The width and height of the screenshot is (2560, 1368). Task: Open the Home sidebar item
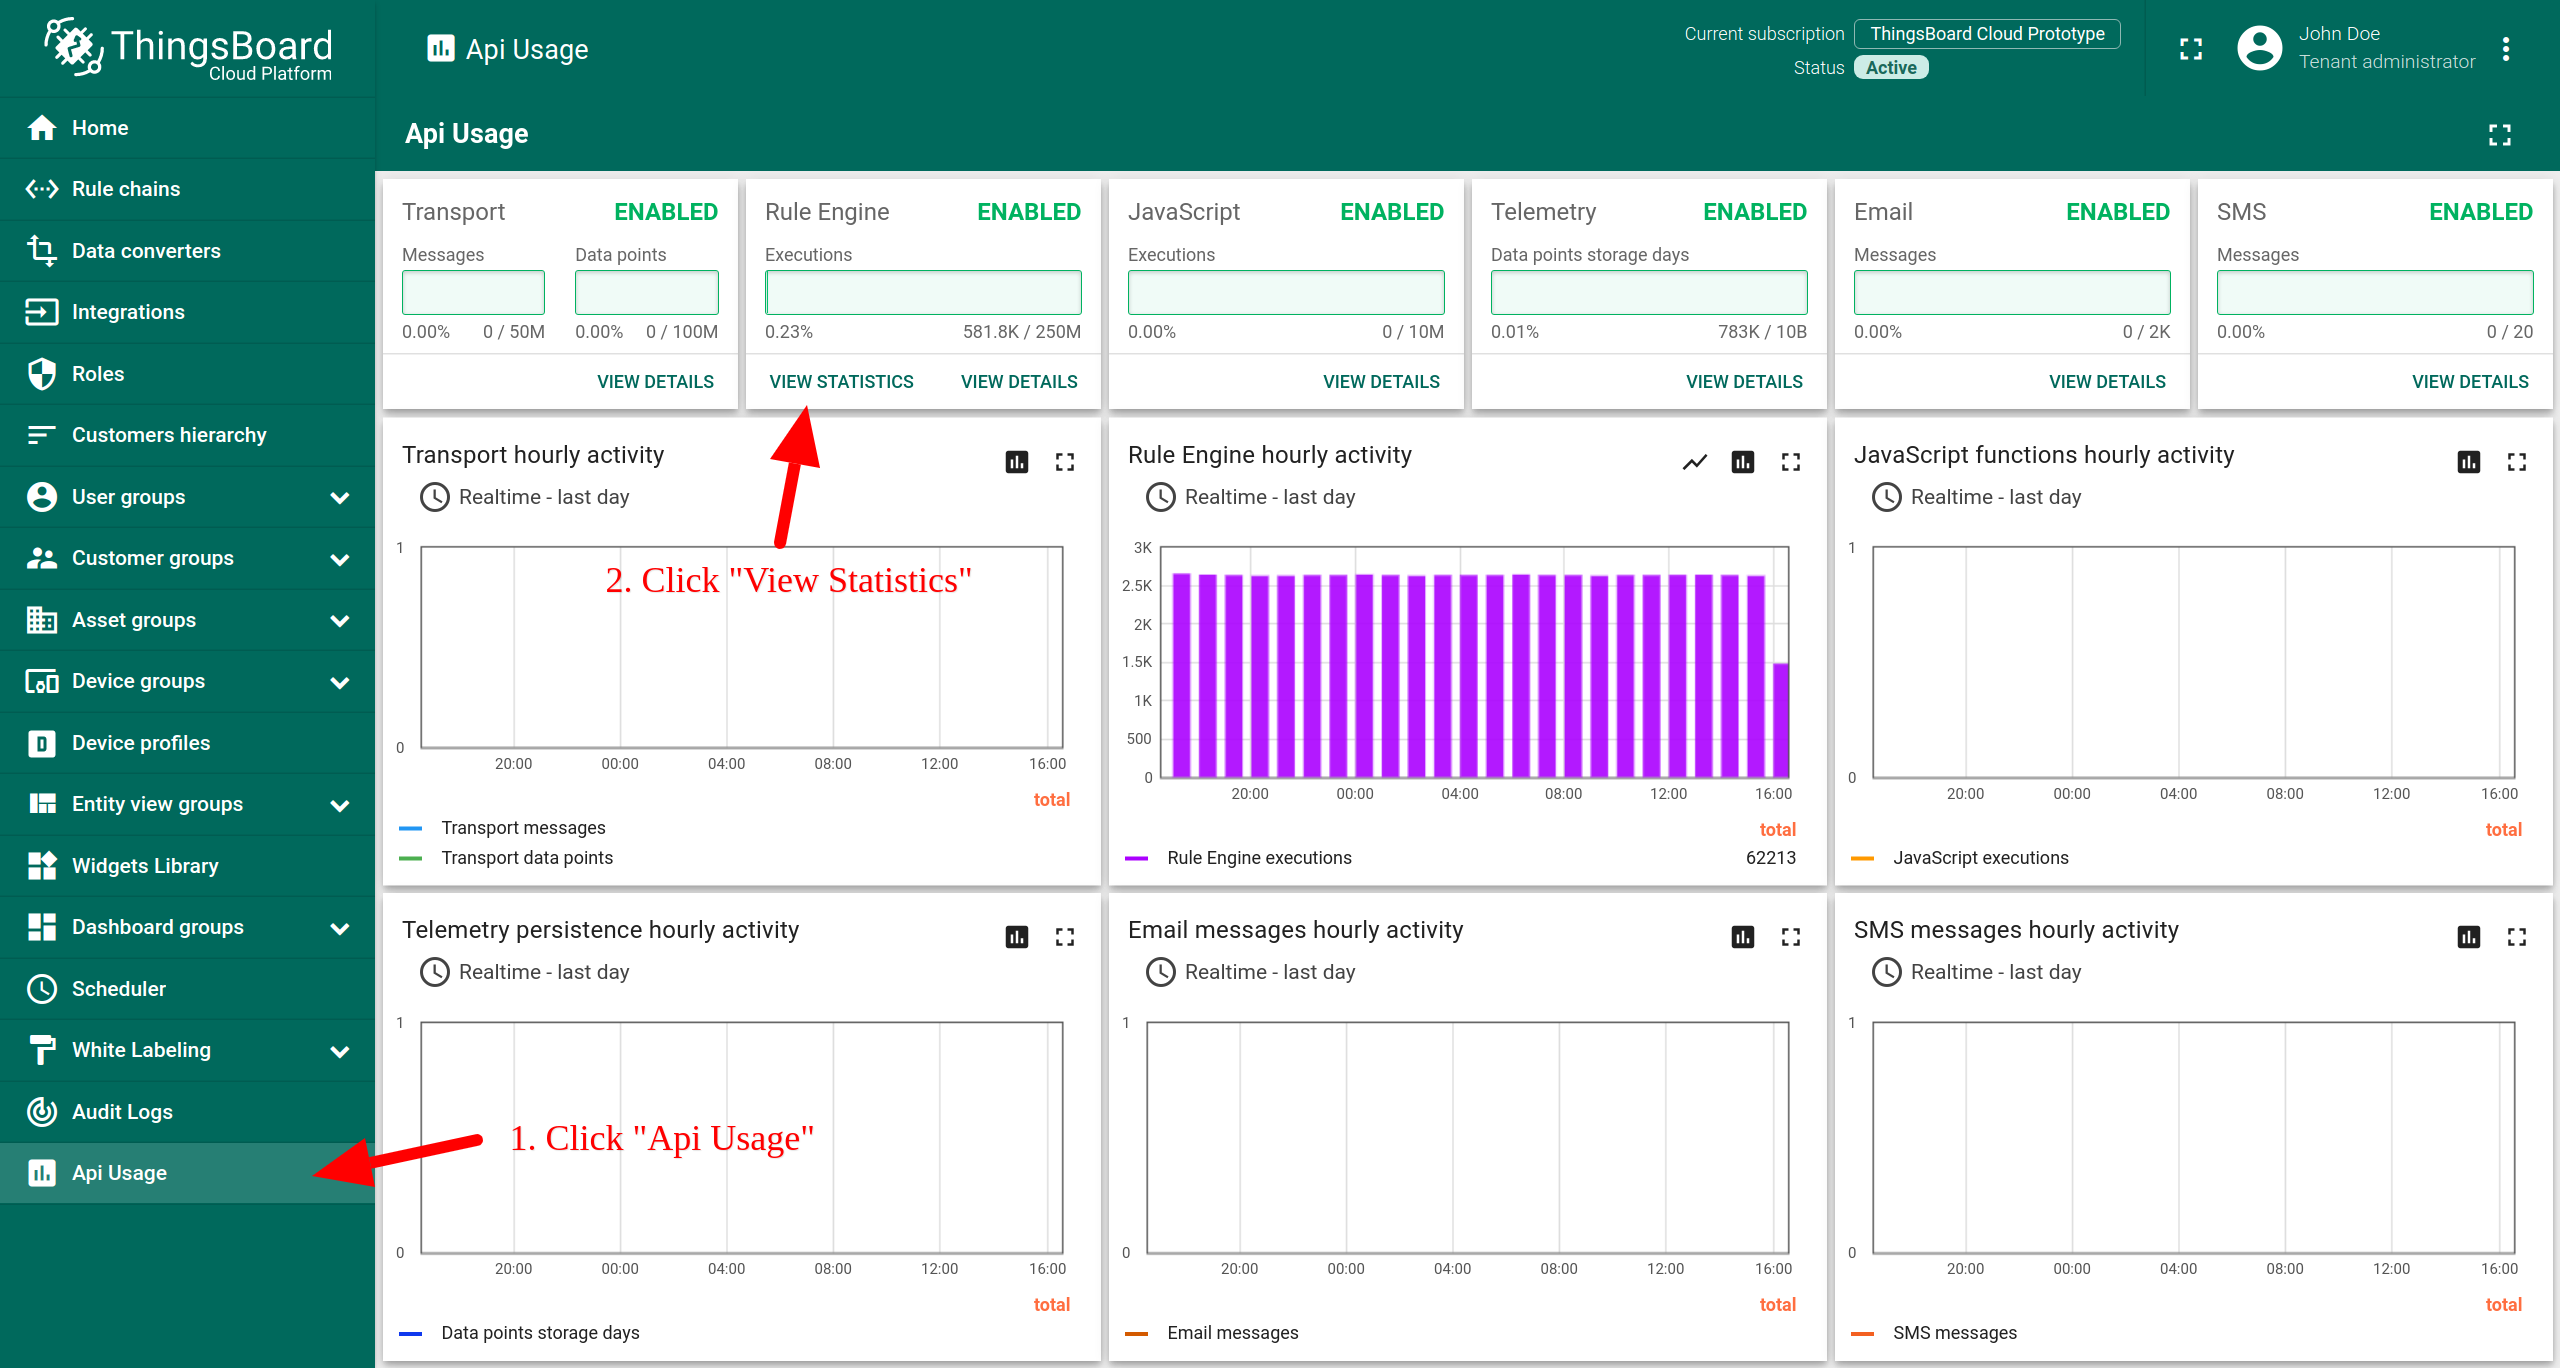coord(187,128)
